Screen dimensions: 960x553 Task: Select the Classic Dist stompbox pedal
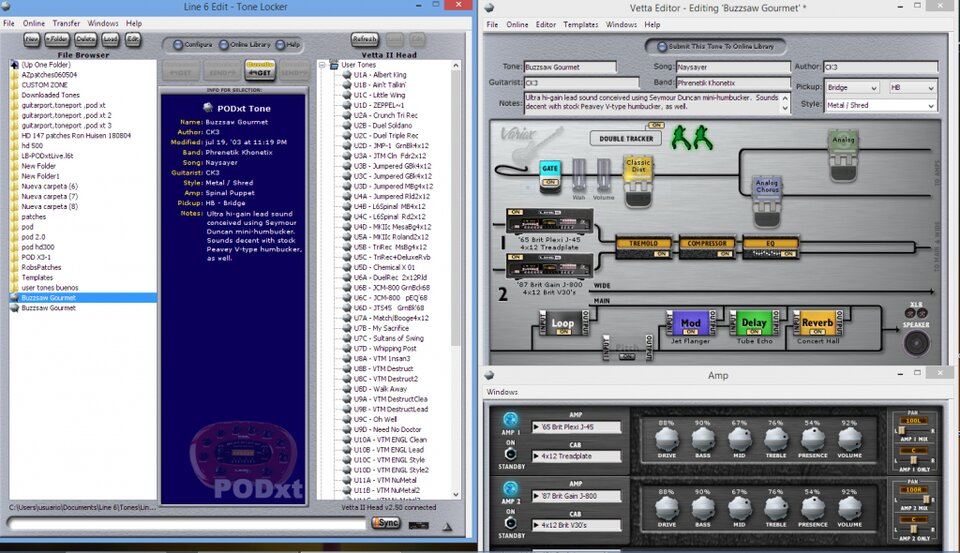pyautogui.click(x=638, y=181)
